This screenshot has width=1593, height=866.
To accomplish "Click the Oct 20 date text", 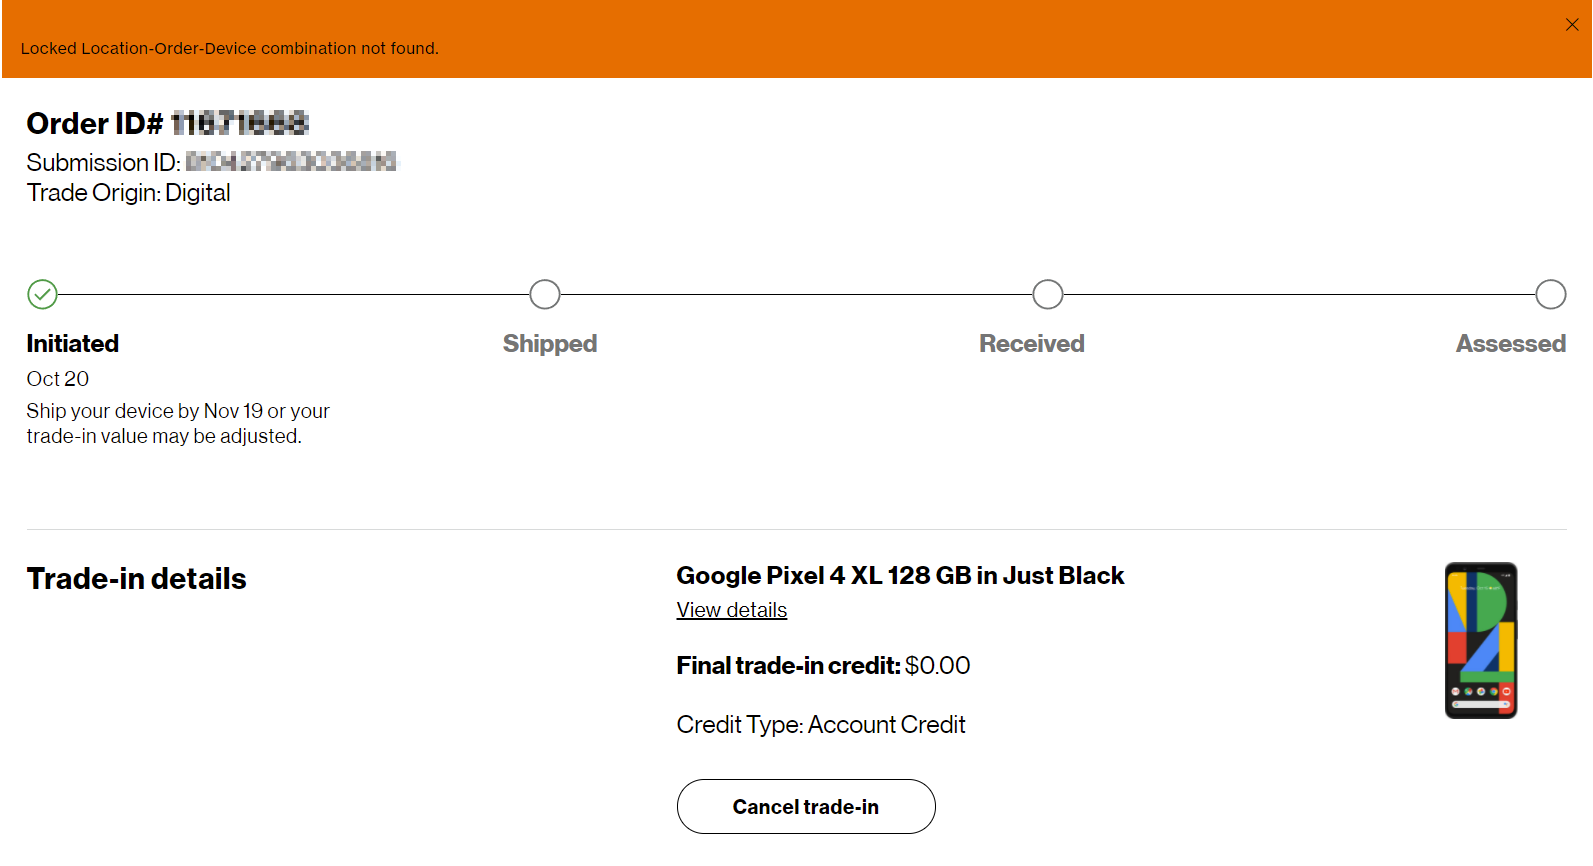I will pos(58,379).
